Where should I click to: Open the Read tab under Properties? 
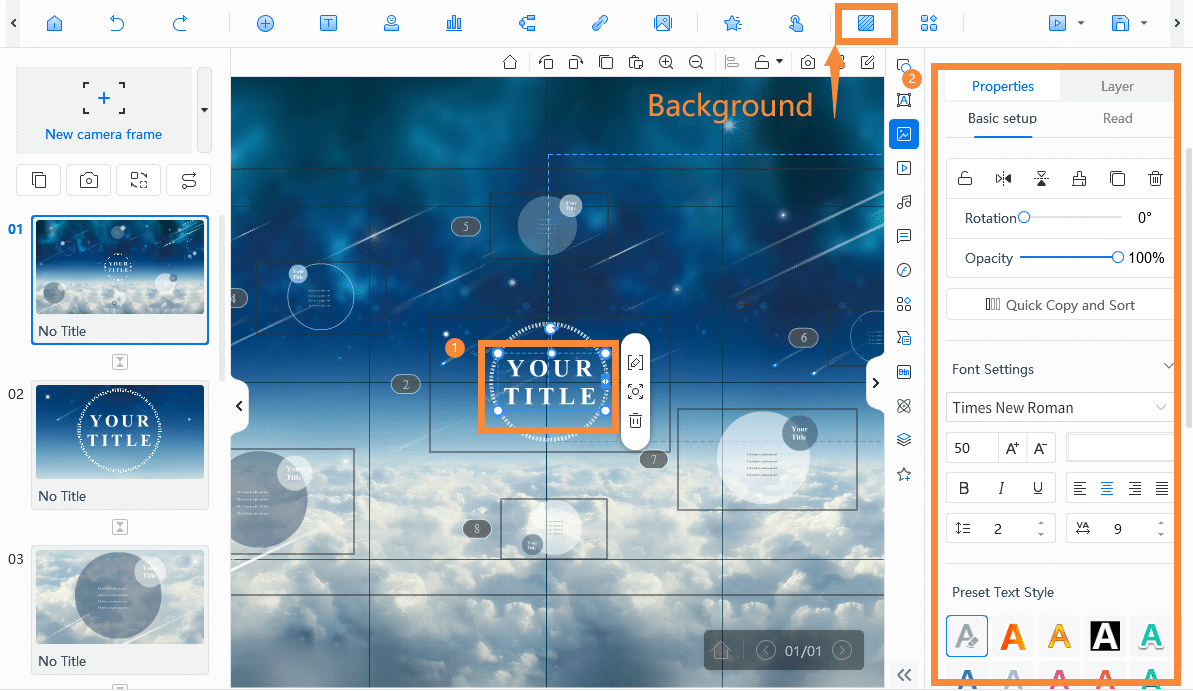click(1117, 118)
